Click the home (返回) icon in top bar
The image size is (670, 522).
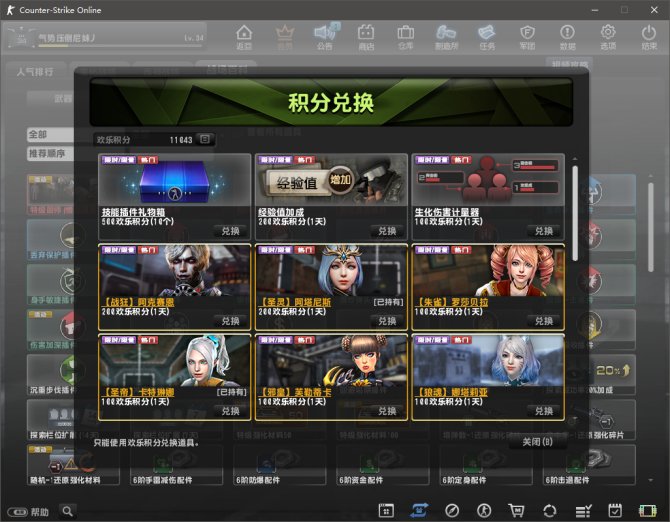pos(244,37)
